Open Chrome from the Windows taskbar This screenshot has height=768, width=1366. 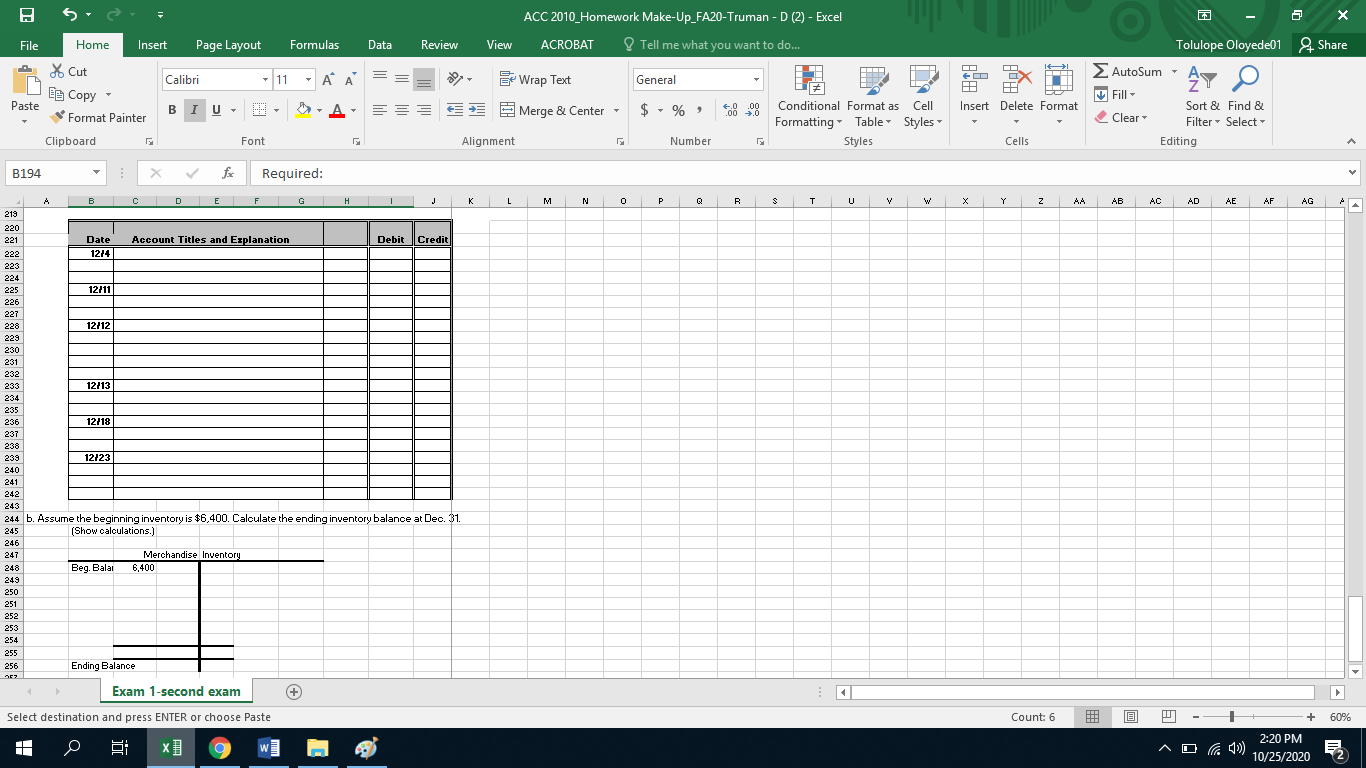[x=219, y=747]
